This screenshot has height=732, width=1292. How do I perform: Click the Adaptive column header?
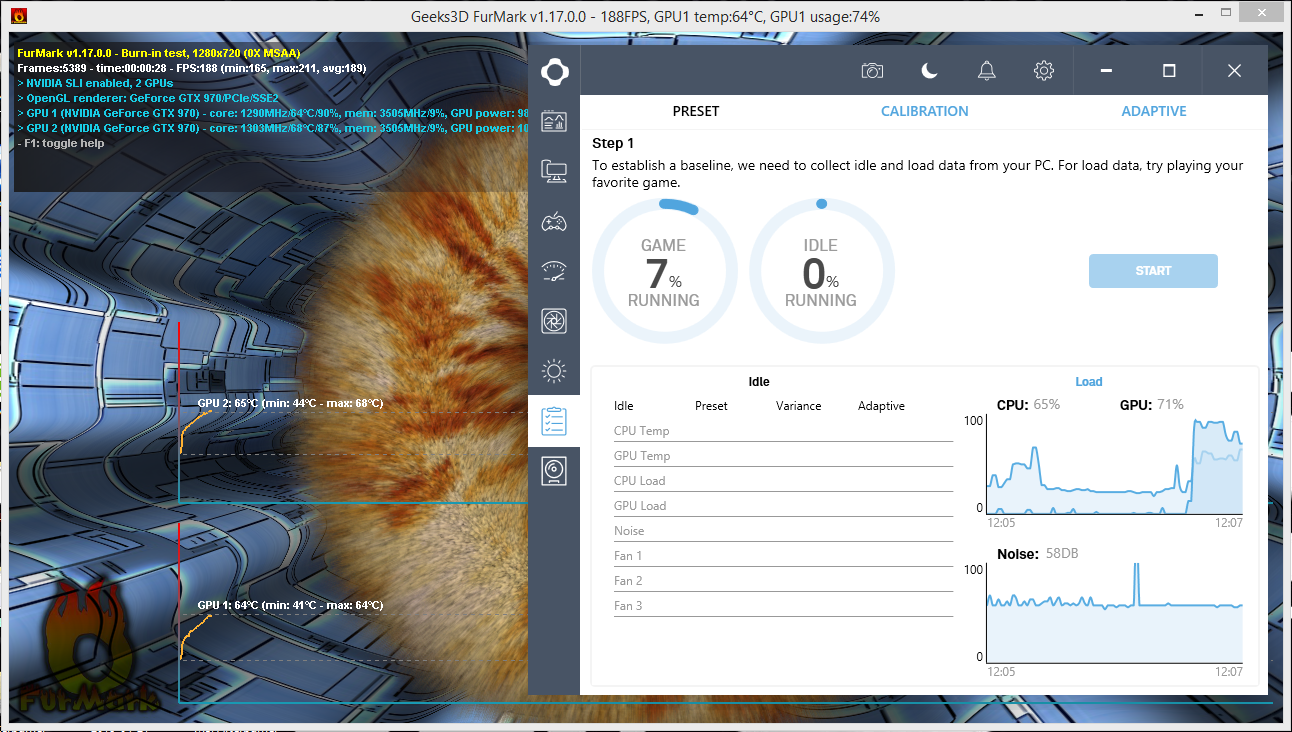[x=881, y=406]
